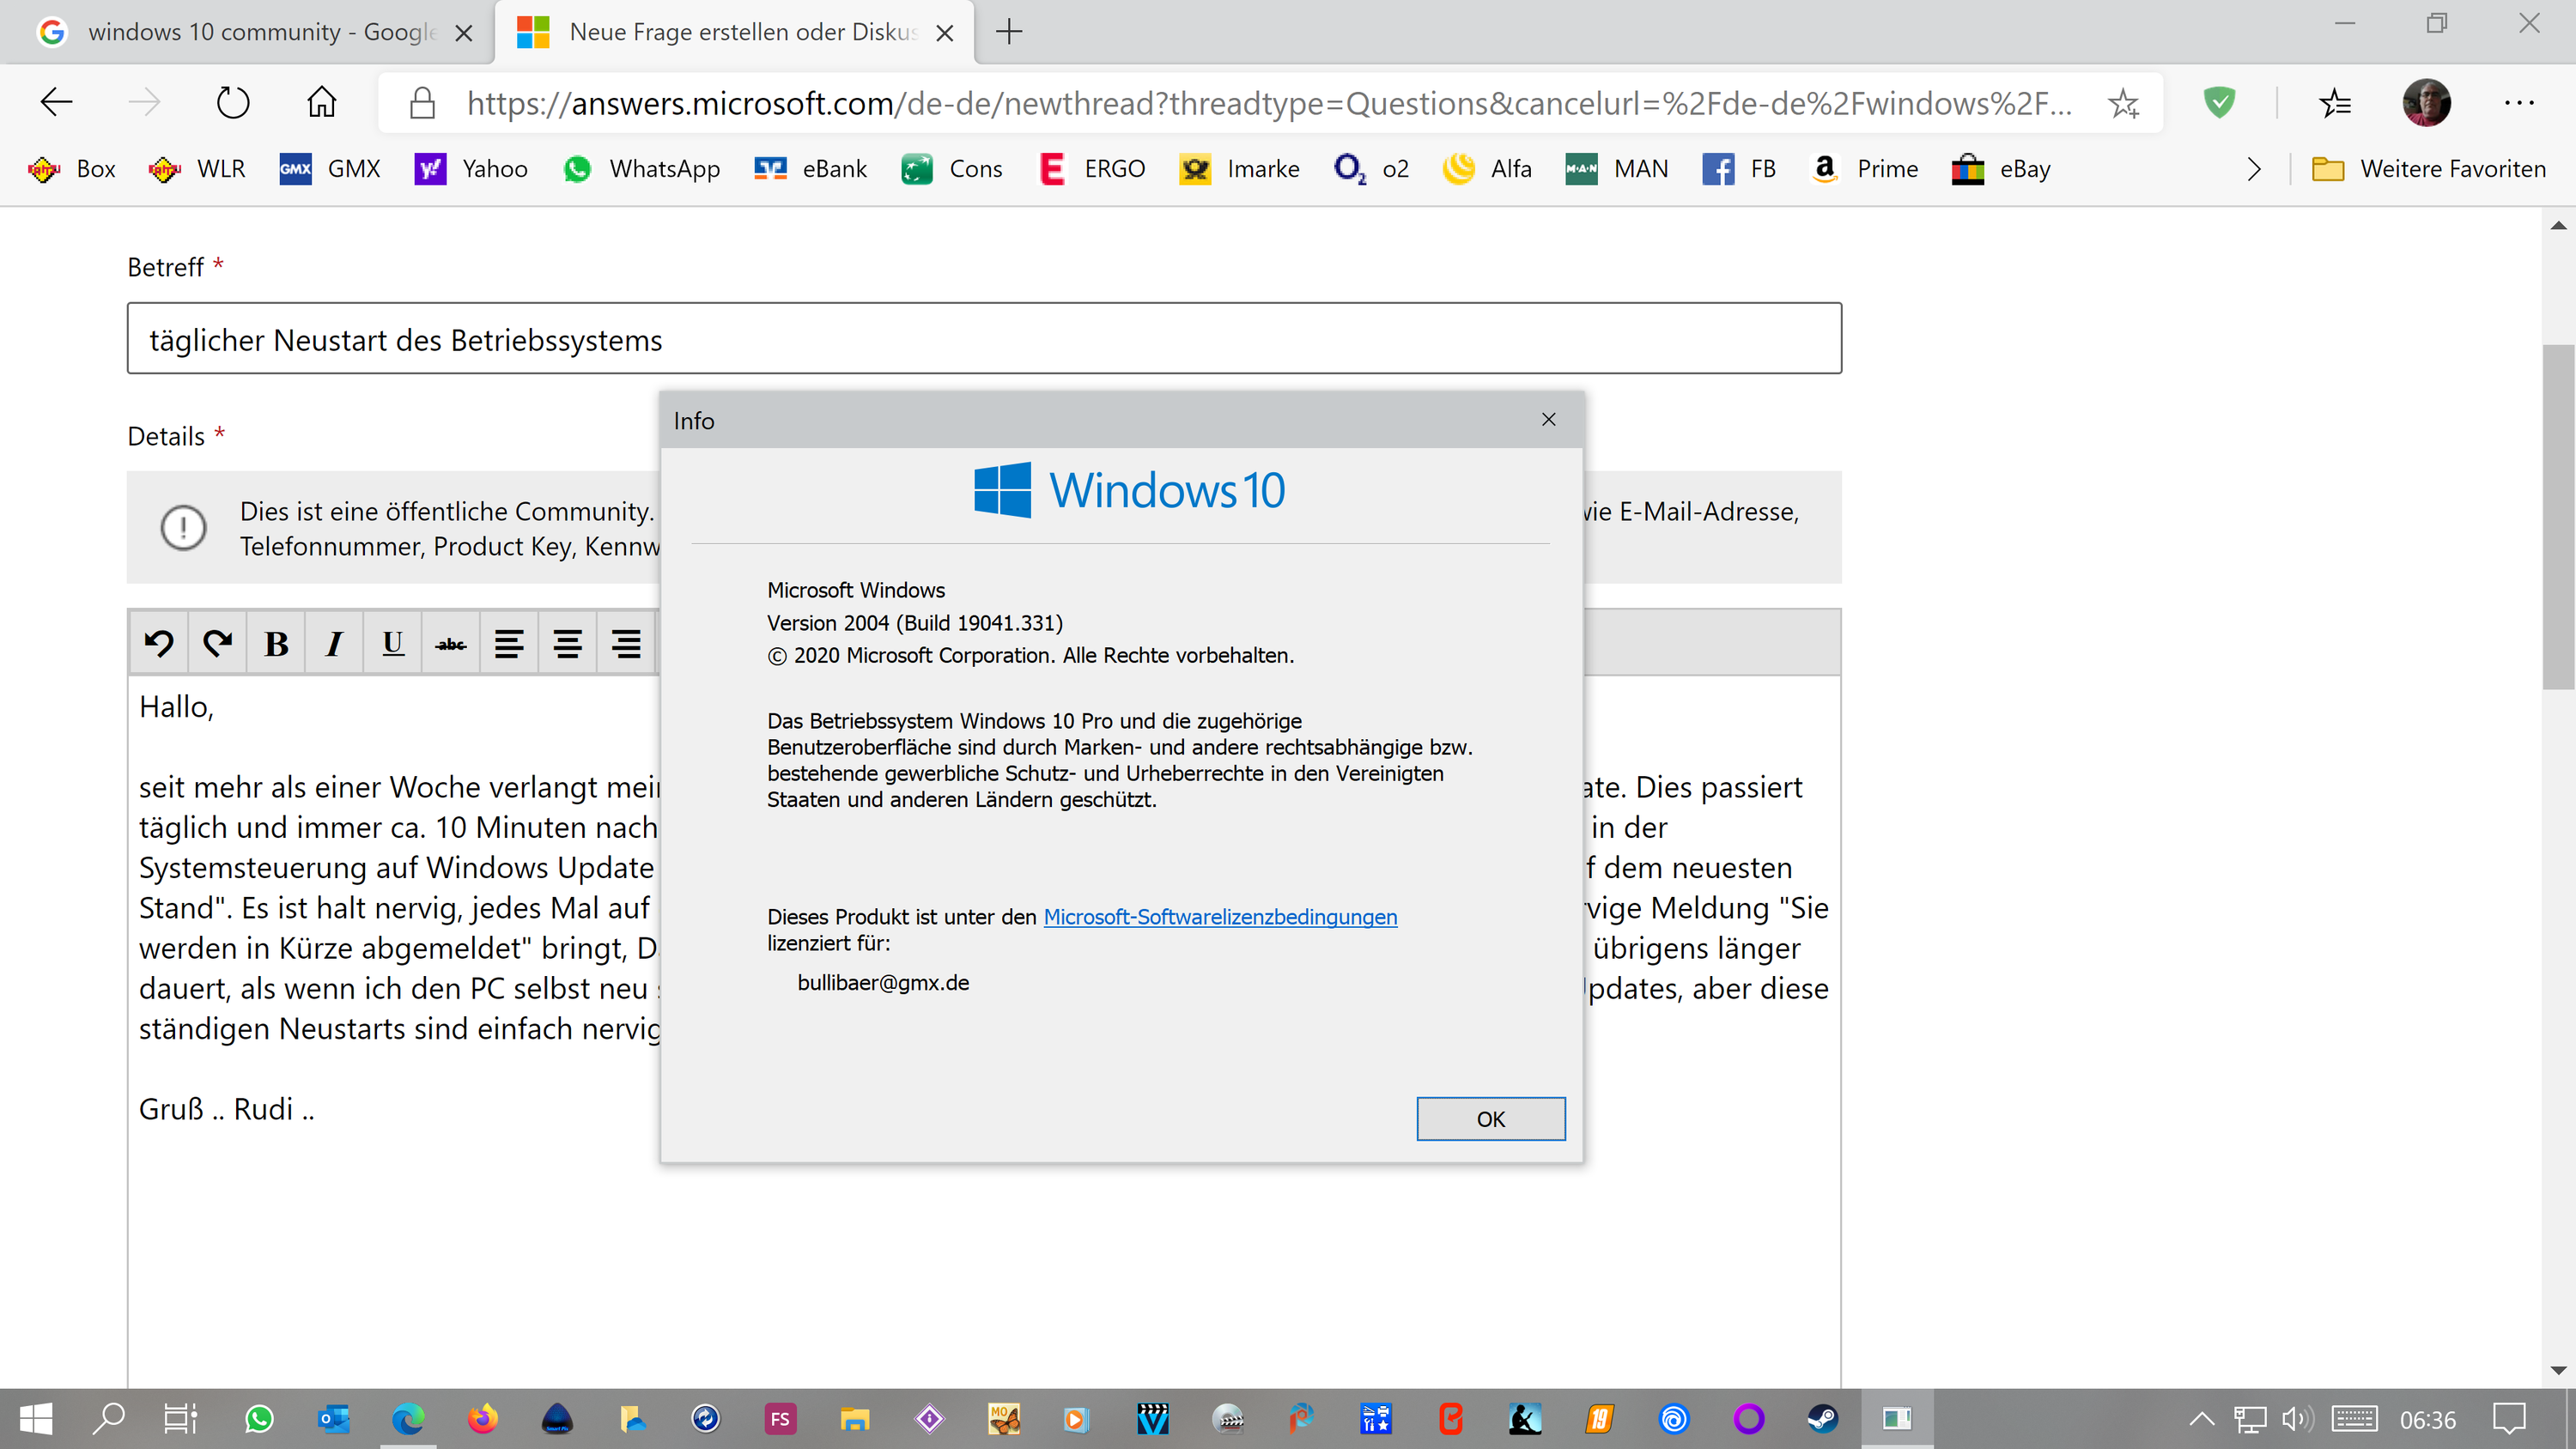2576x1449 pixels.
Task: Open Task View on the taskbar
Action: click(181, 1418)
